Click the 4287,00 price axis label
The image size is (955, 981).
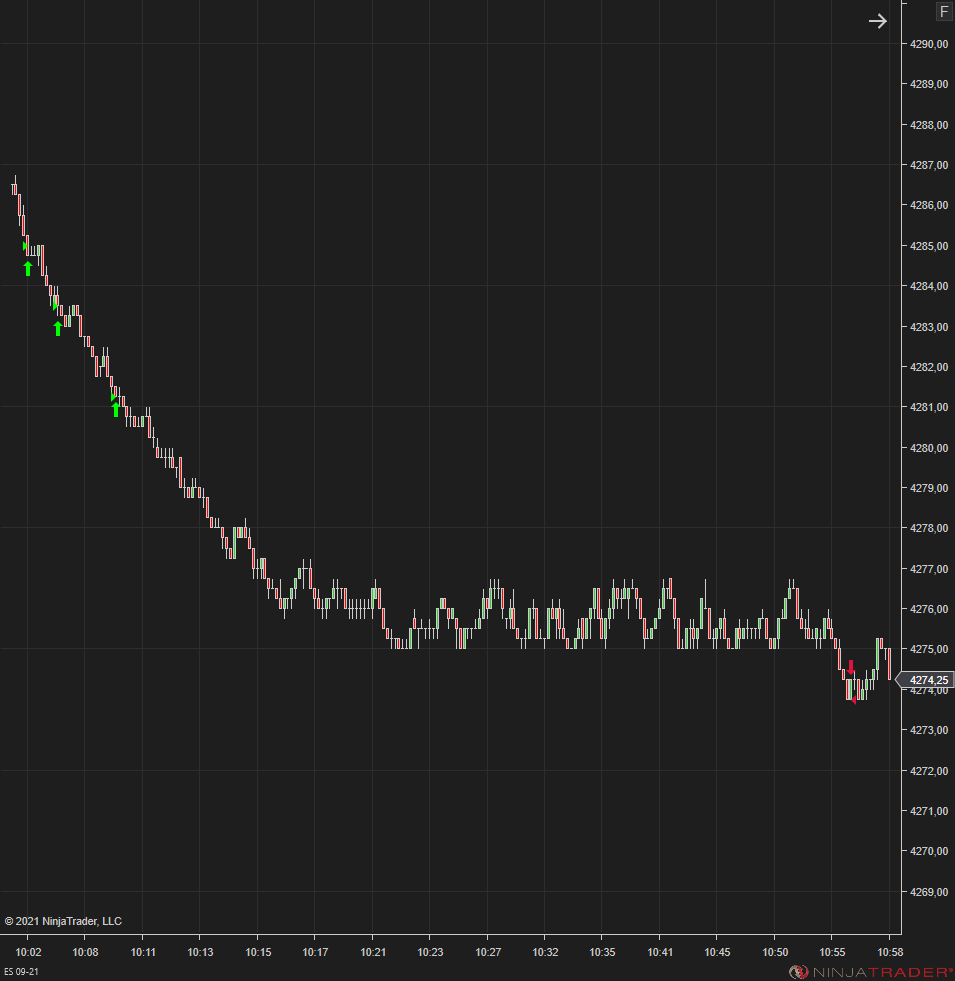pos(929,165)
